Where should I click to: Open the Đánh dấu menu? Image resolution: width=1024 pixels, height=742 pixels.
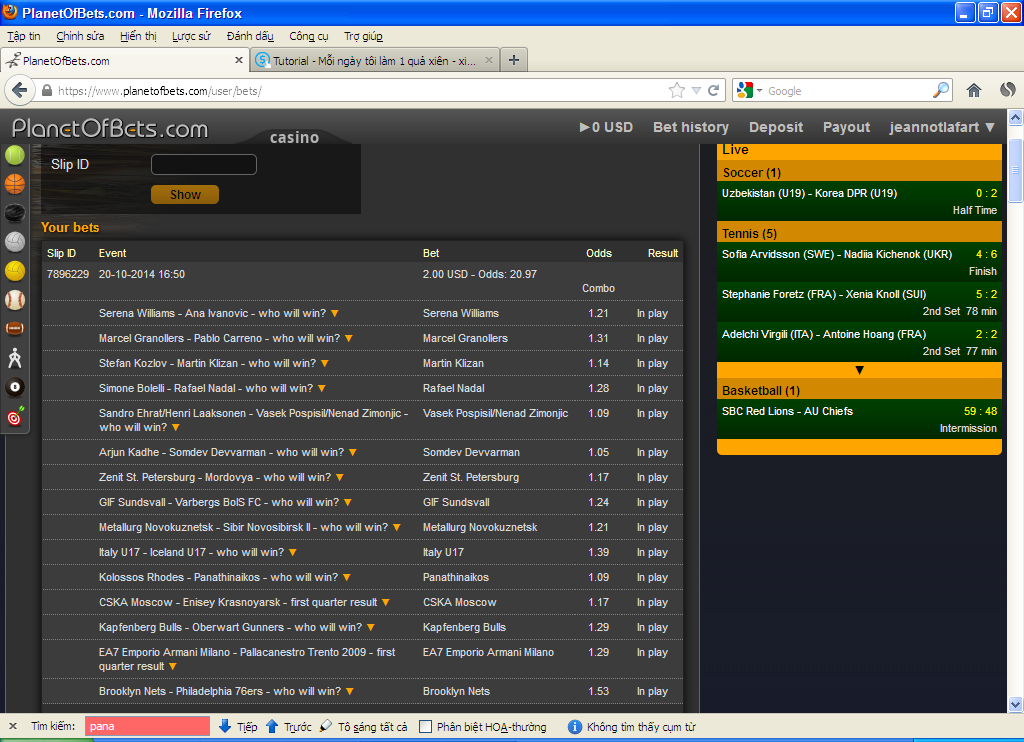(250, 36)
